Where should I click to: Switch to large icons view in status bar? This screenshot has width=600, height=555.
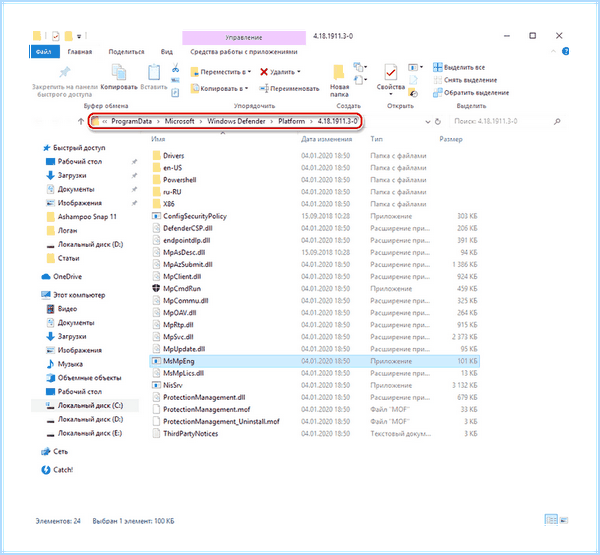pos(564,520)
